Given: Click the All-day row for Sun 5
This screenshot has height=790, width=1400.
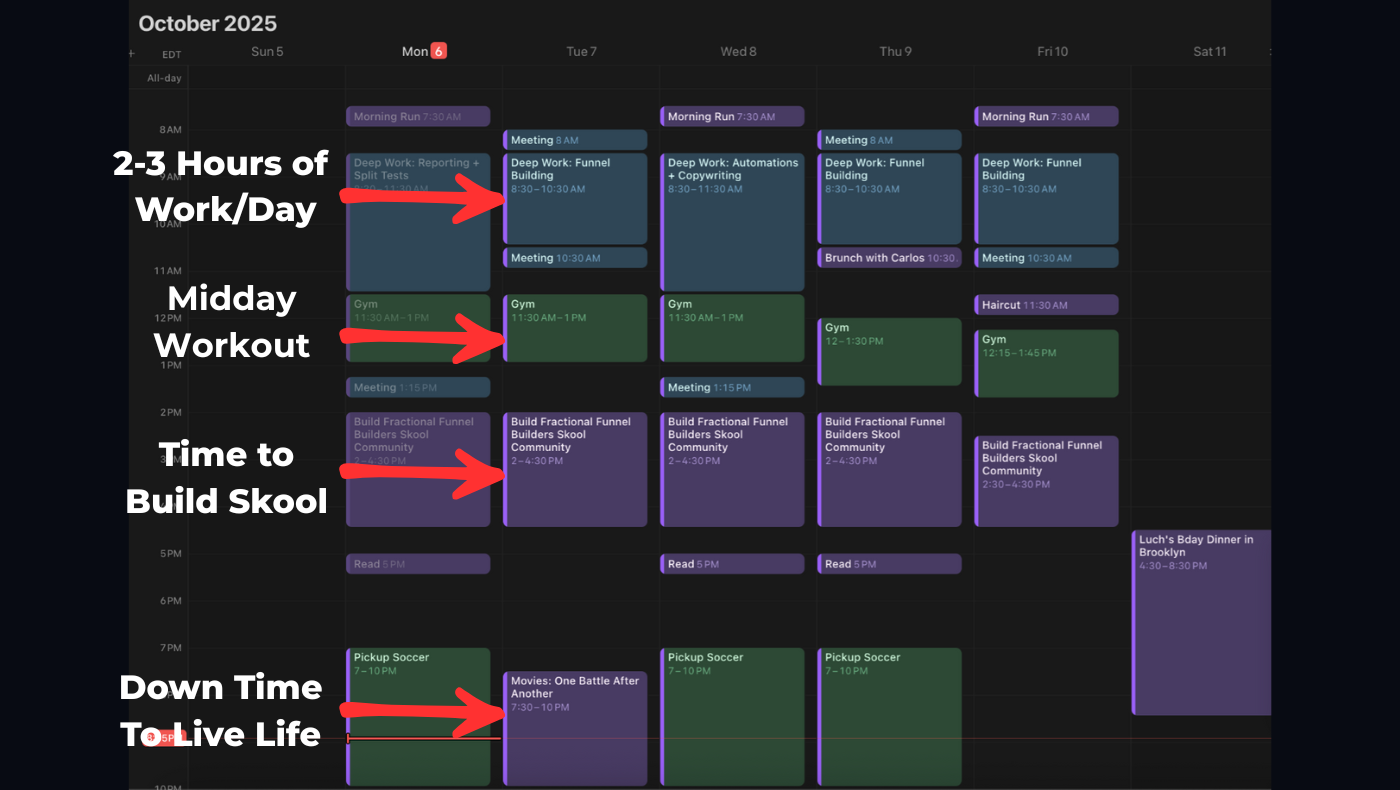Looking at the screenshot, I should point(267,78).
